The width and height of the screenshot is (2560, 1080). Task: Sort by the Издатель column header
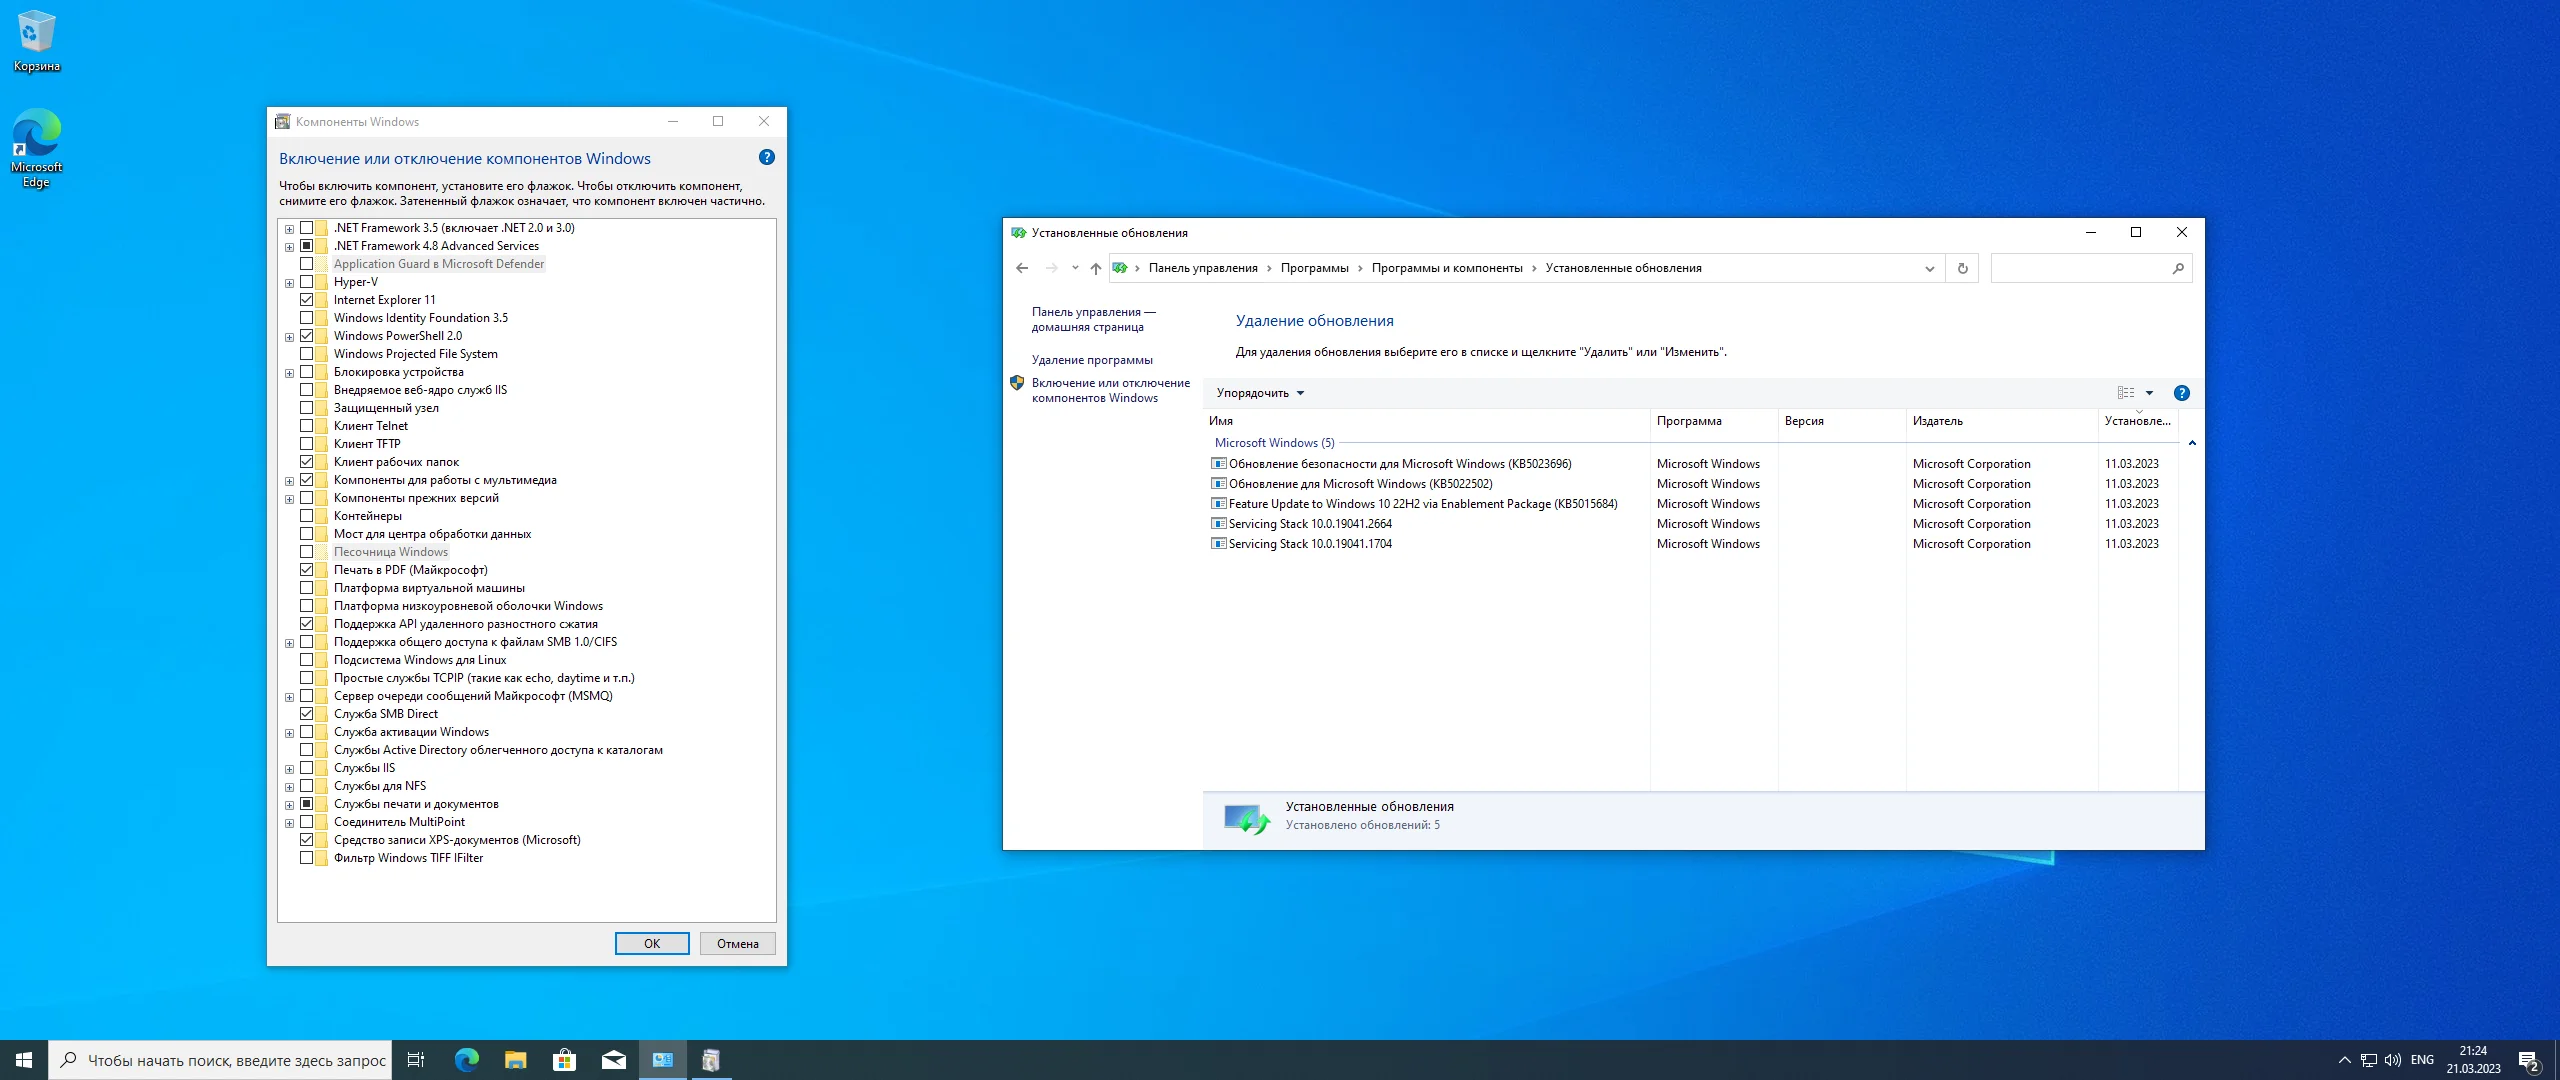point(1937,421)
